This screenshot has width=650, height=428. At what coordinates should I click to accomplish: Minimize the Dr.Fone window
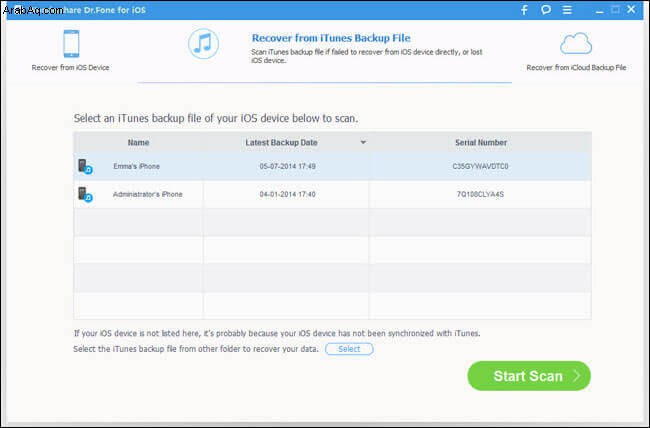[x=599, y=11]
